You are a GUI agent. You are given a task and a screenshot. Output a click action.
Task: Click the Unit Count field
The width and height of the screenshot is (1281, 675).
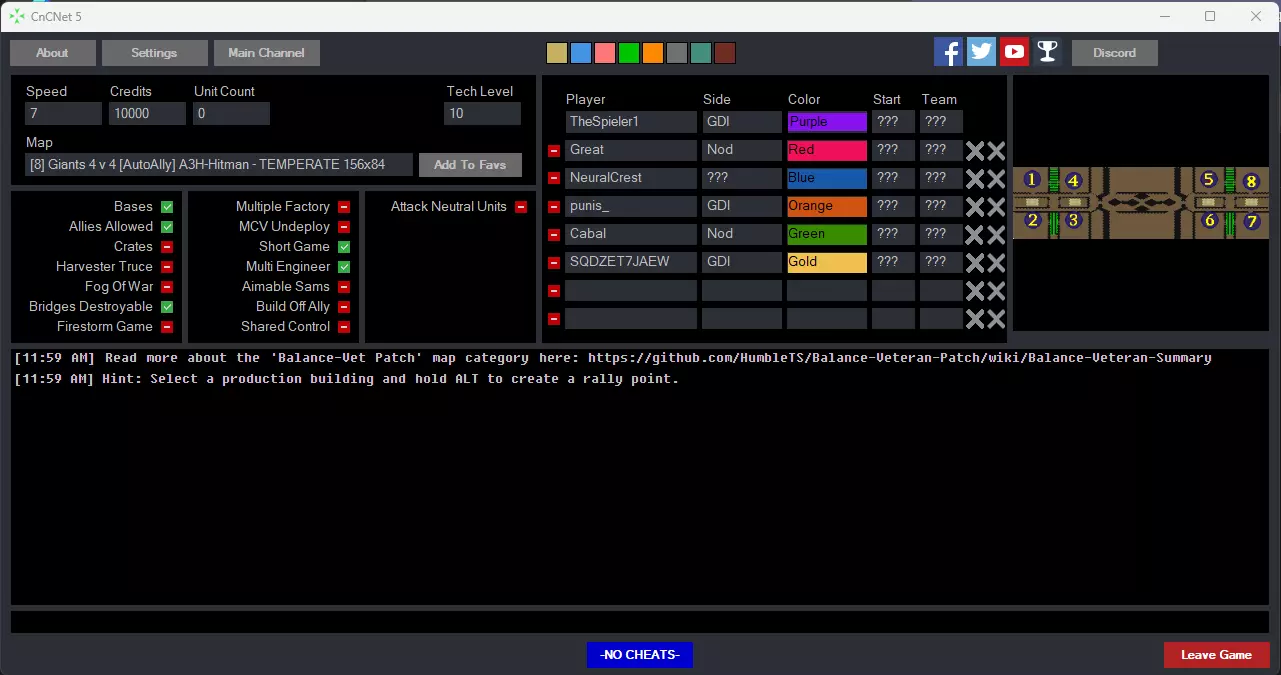tap(232, 113)
